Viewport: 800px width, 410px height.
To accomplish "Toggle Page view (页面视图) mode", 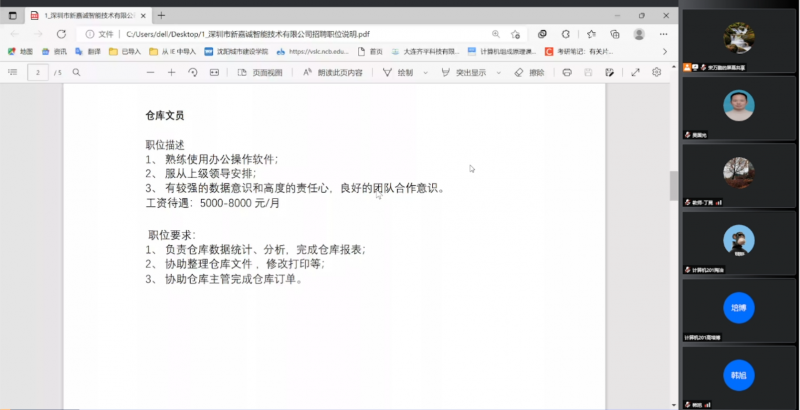I will [x=260, y=72].
